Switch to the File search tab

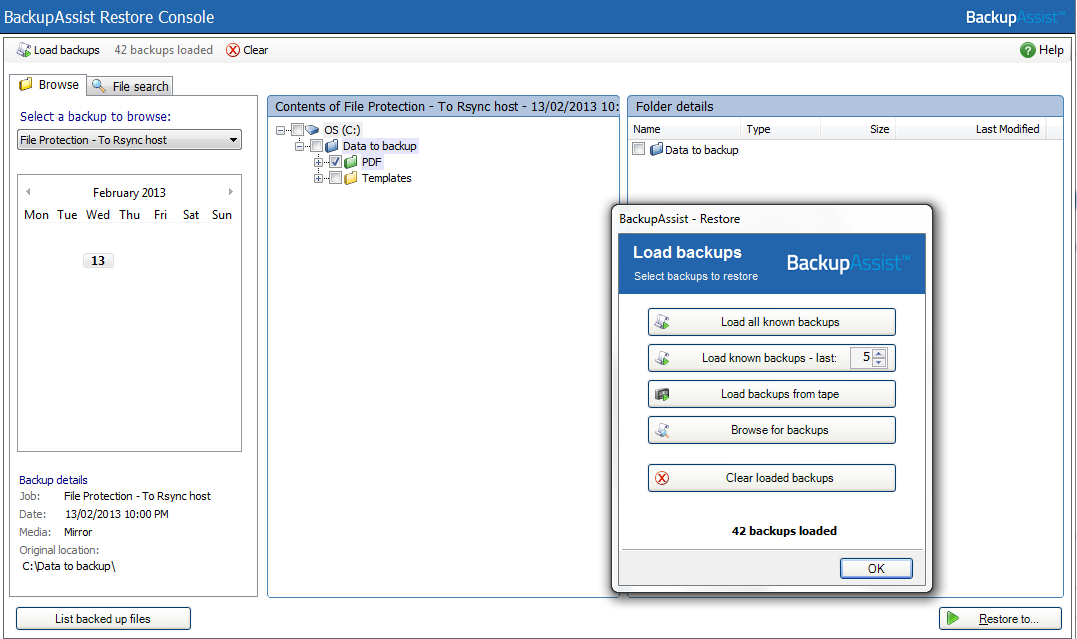pos(130,86)
